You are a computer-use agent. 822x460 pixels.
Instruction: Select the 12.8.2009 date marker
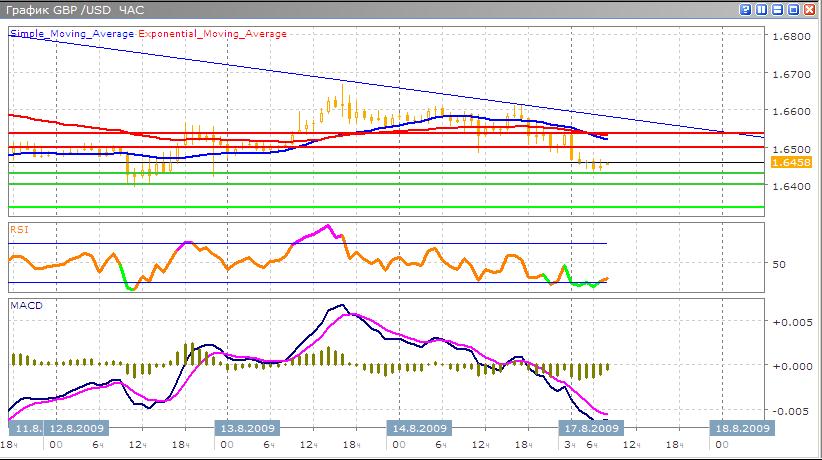pyautogui.click(x=79, y=428)
